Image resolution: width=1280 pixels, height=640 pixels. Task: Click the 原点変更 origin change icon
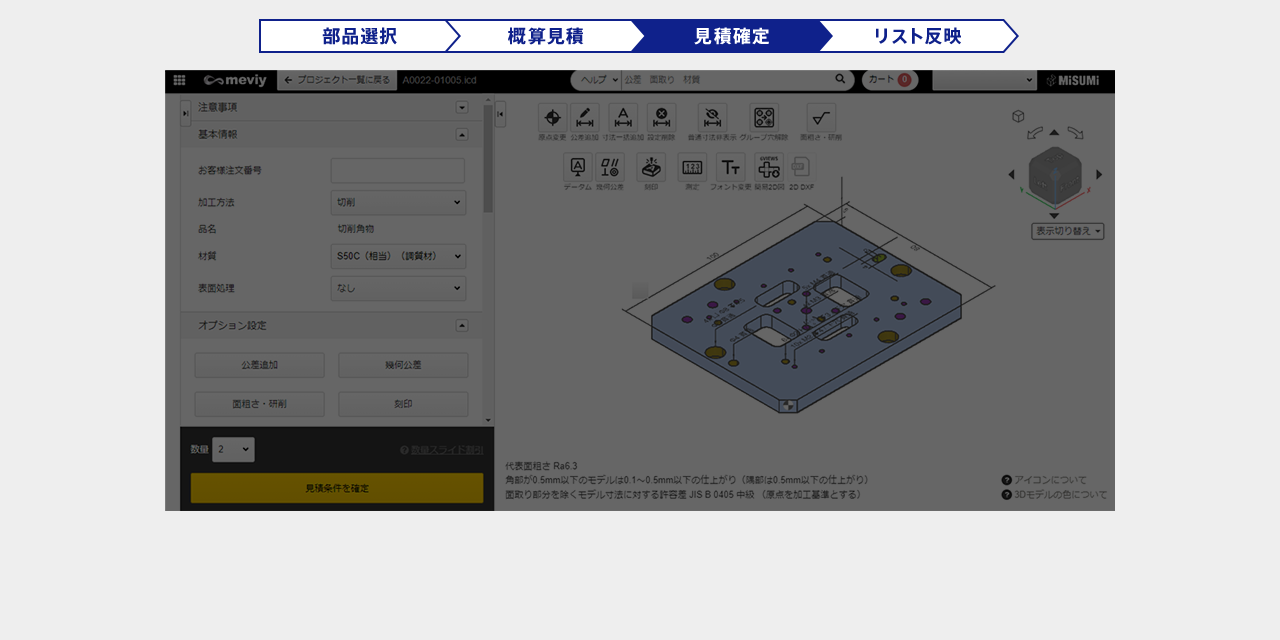coord(552,118)
